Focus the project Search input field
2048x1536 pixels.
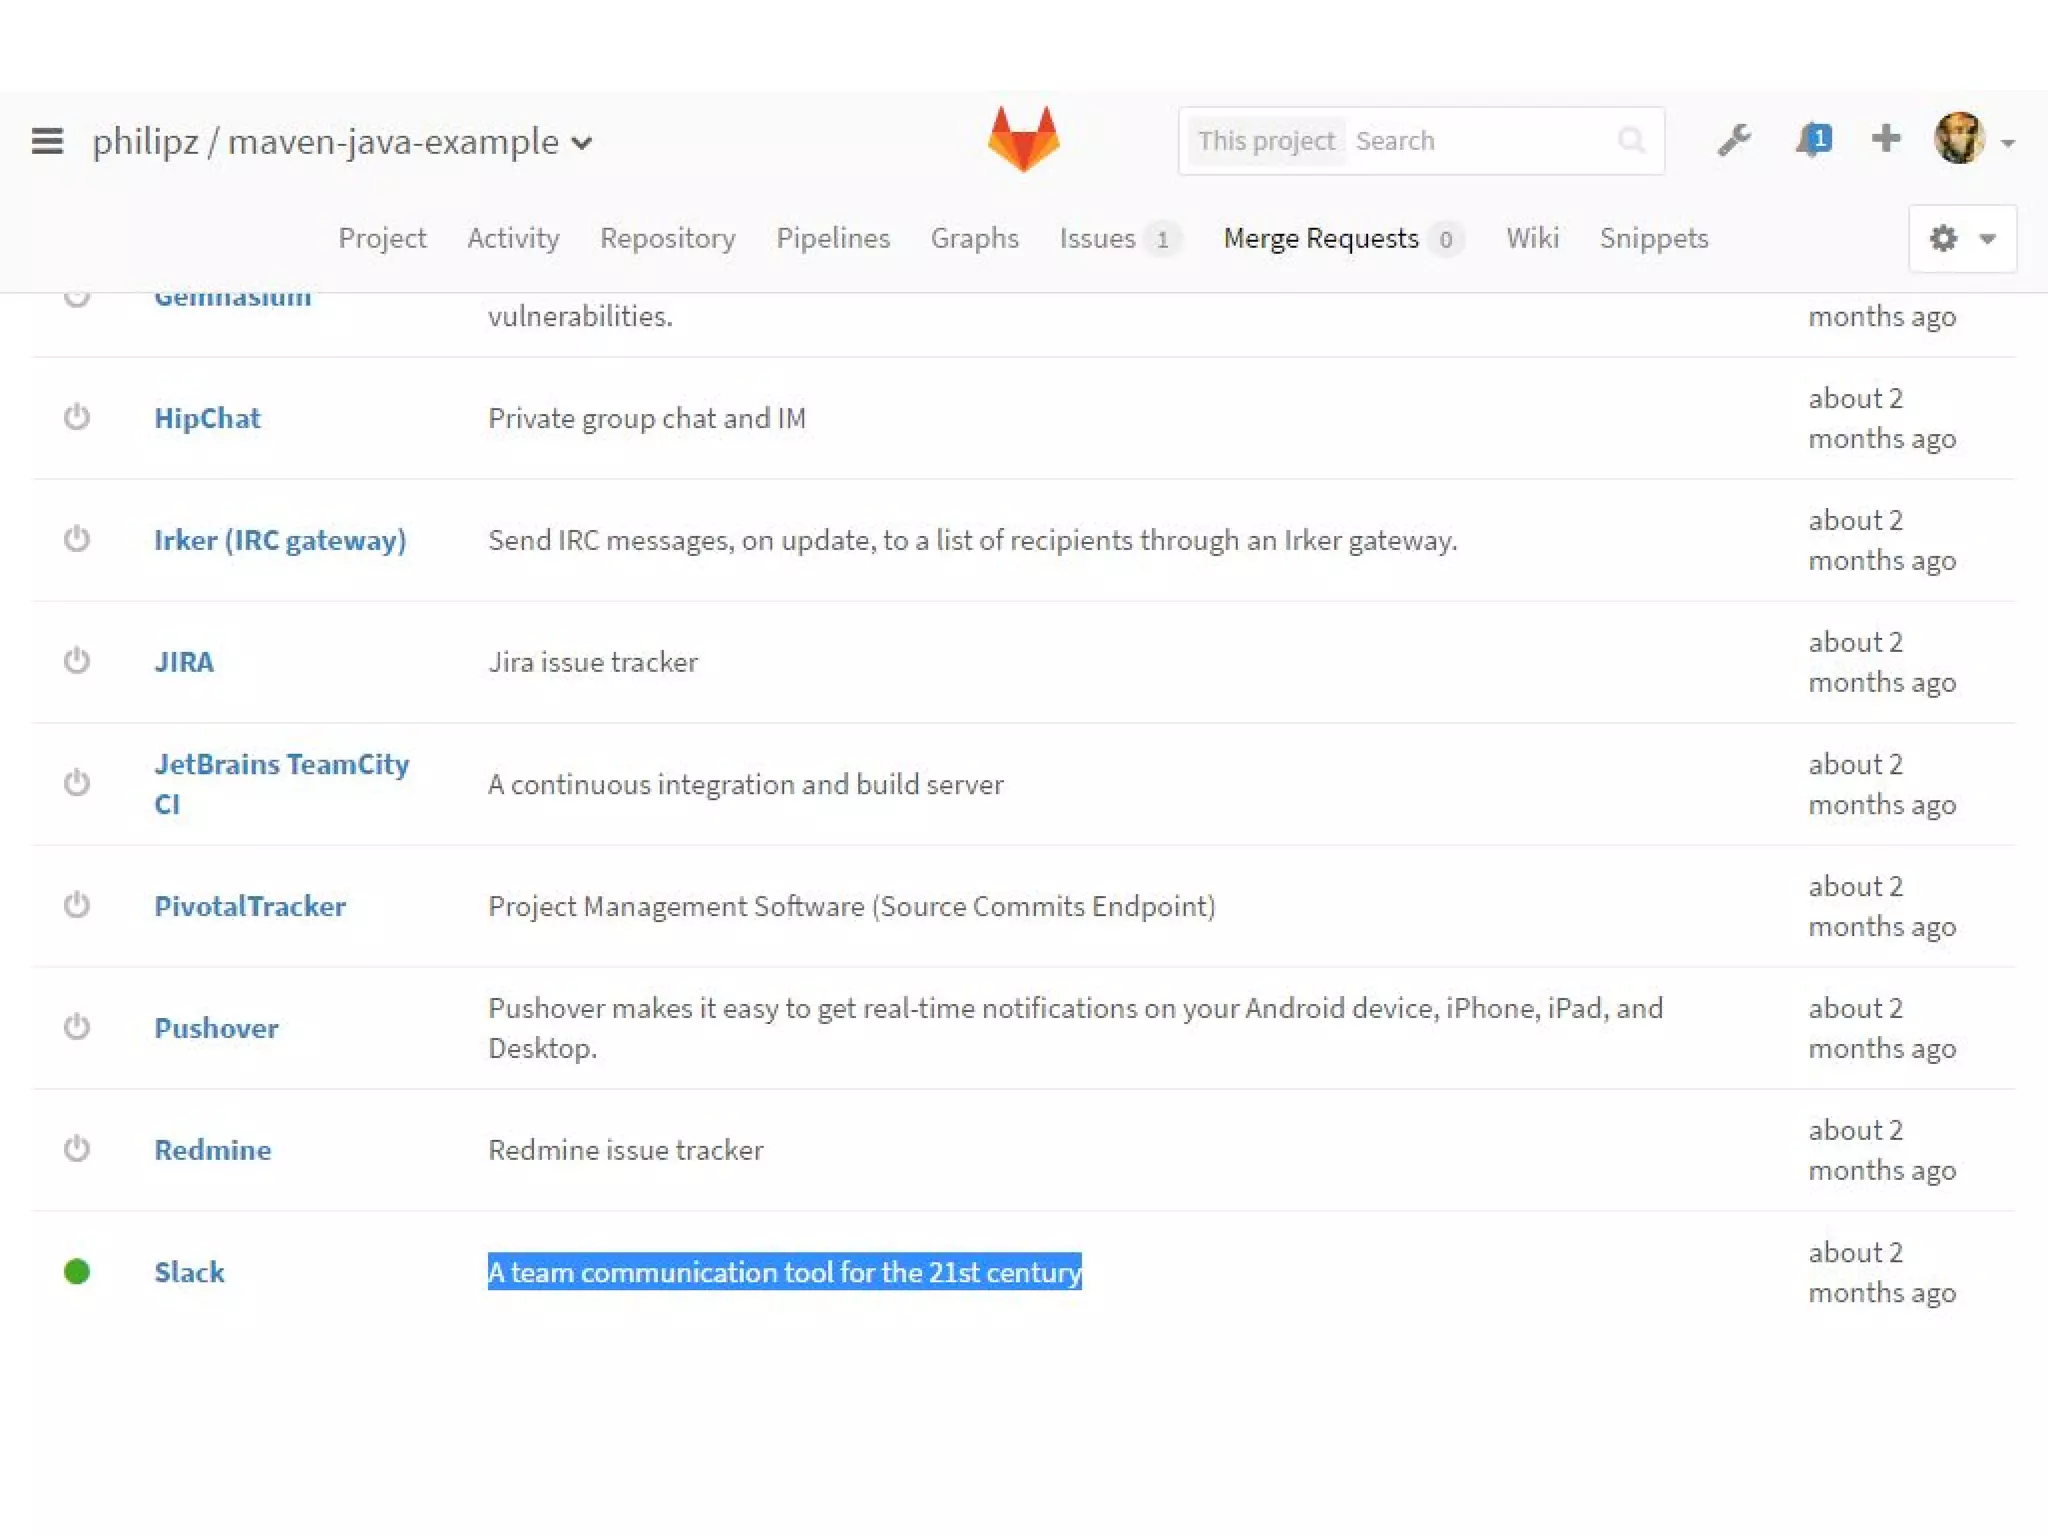coord(1480,141)
